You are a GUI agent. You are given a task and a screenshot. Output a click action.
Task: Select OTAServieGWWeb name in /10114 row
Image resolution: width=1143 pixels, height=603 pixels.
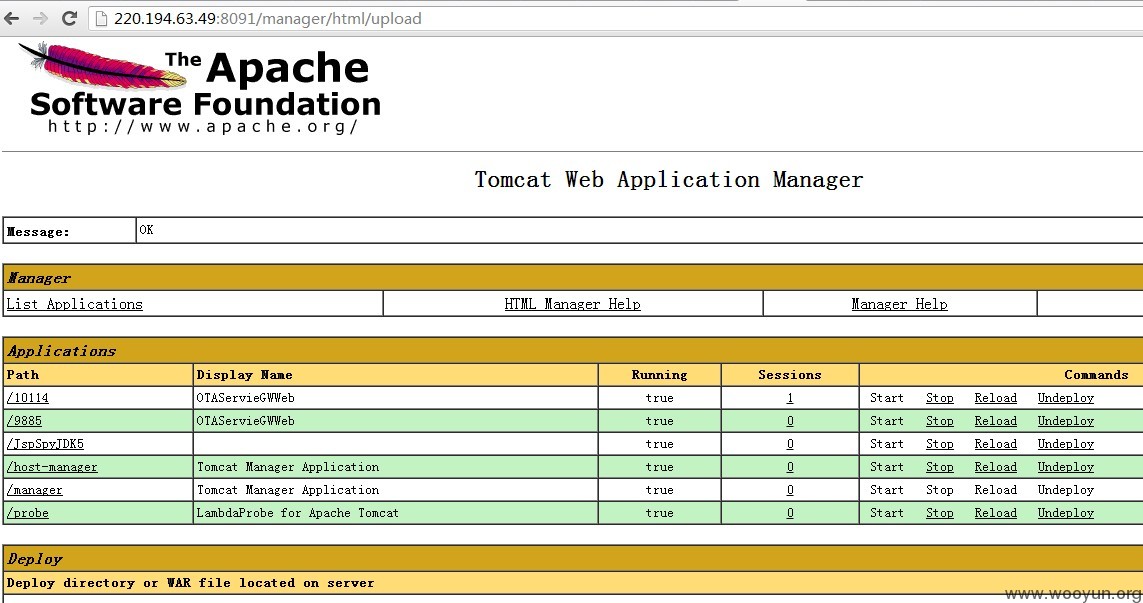pos(246,398)
